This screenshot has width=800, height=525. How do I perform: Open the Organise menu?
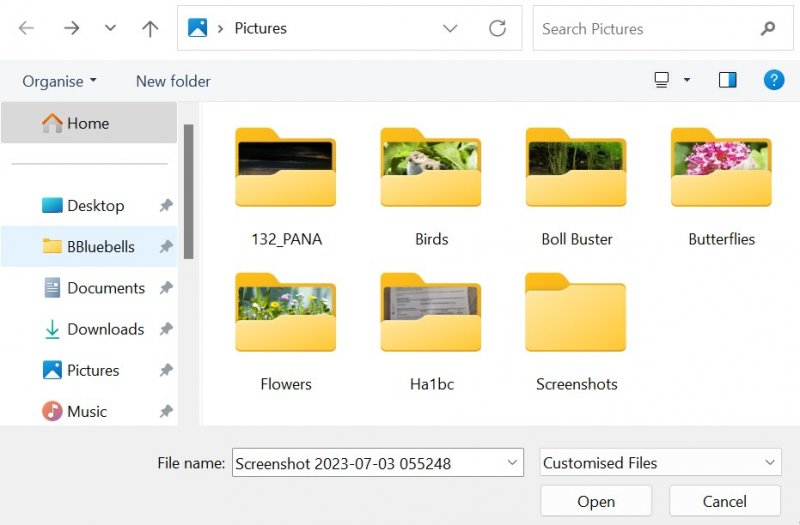coord(60,81)
